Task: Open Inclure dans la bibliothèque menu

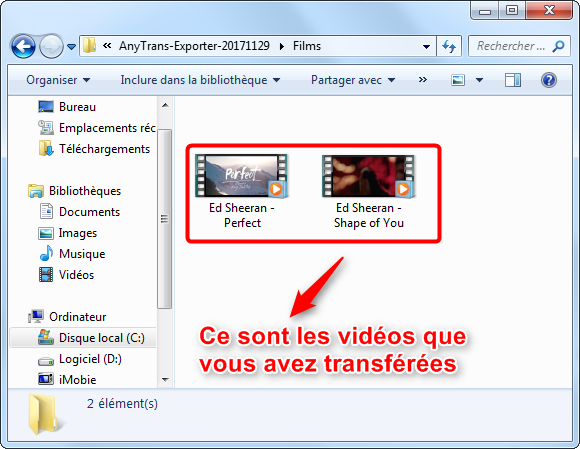Action: click(200, 80)
